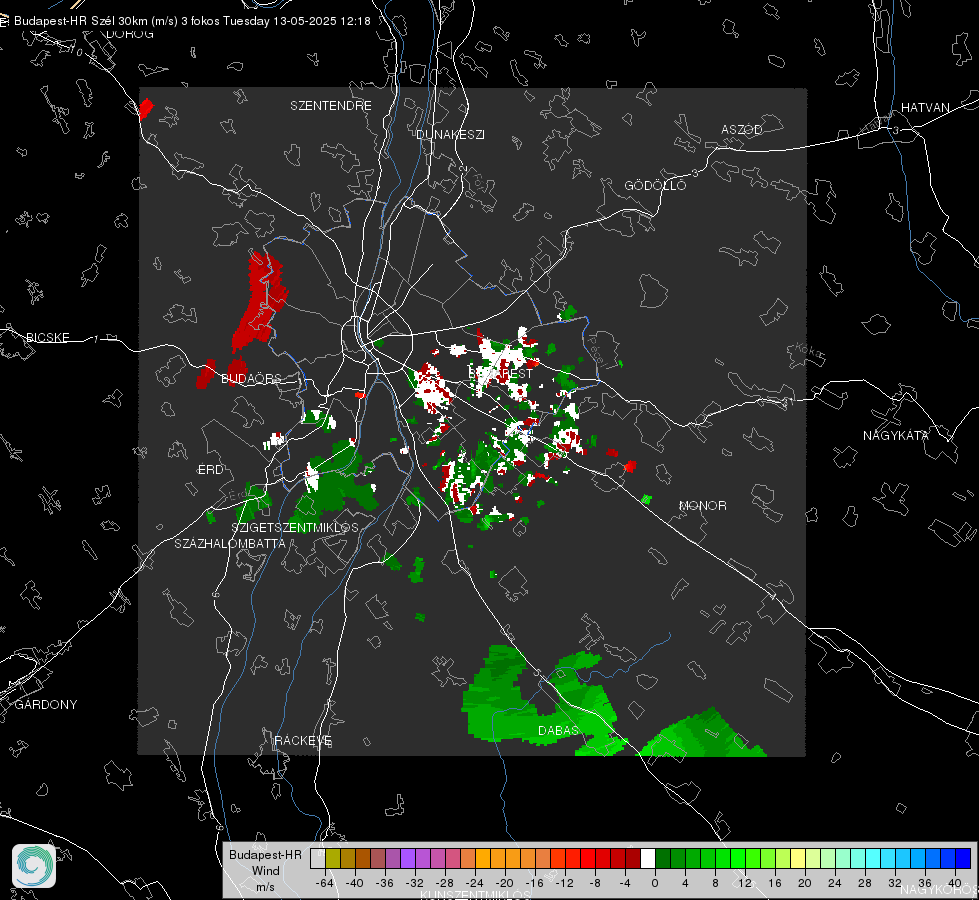This screenshot has height=900, width=979.
Task: Click the BUDAPEST city label
Action: [501, 373]
